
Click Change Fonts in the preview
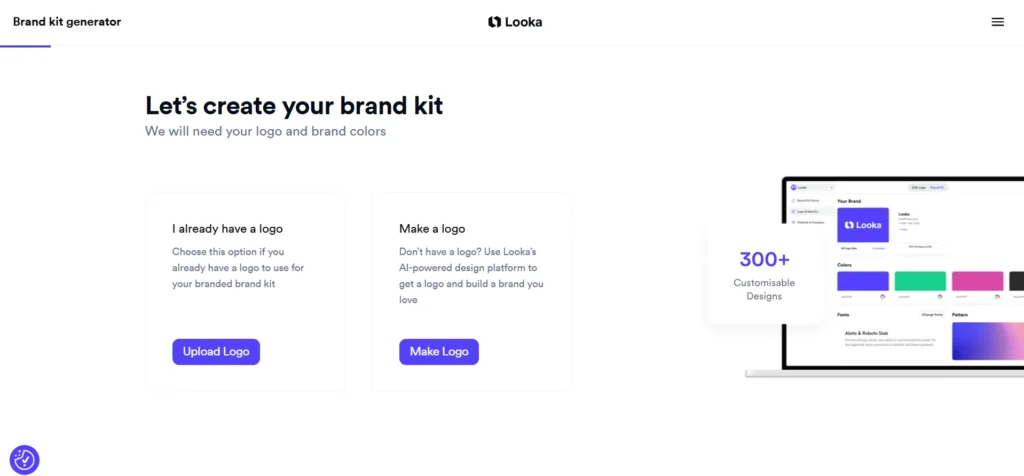click(x=931, y=315)
